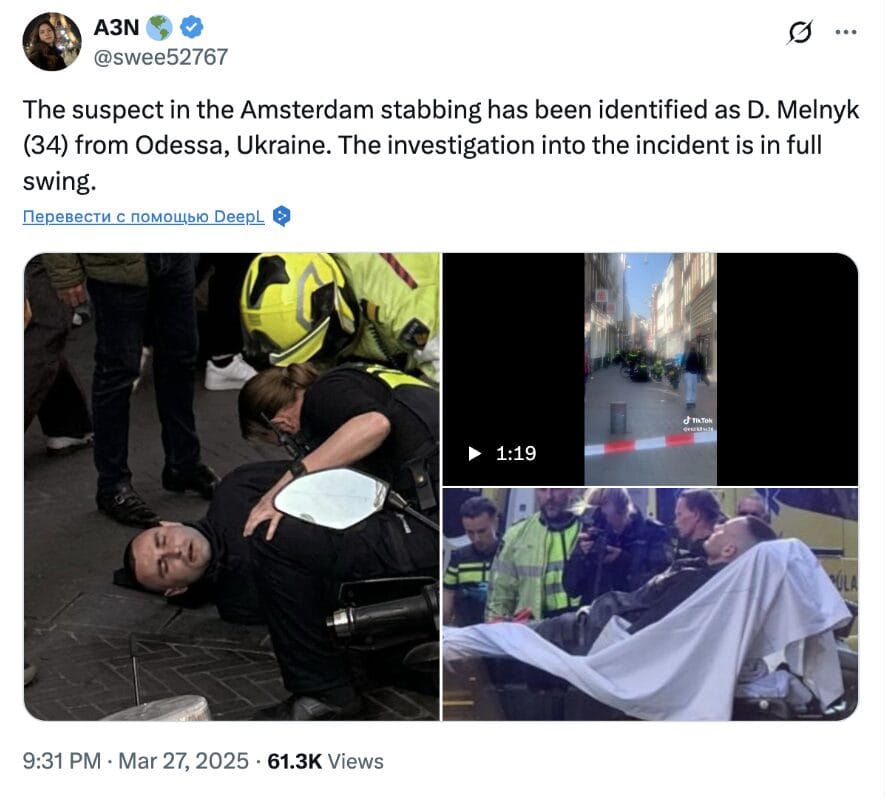886x804 pixels.
Task: Open the 9:31 PM timestamp link
Action: click(62, 761)
